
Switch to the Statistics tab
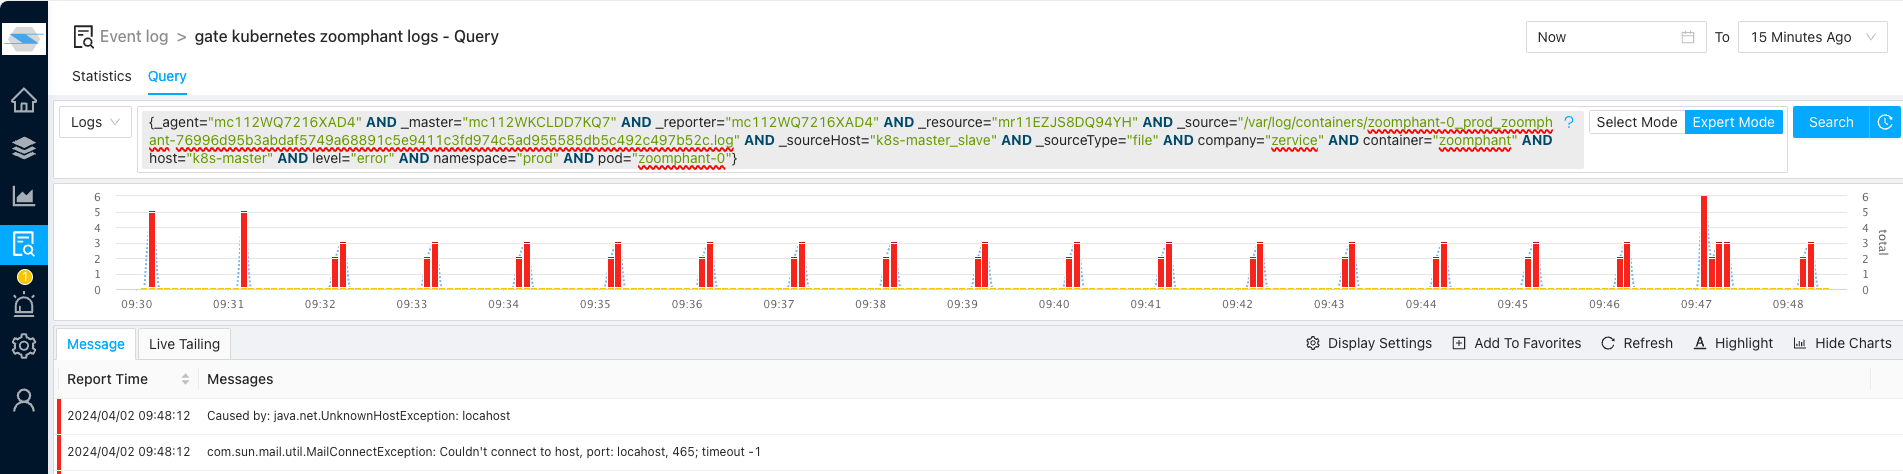click(101, 76)
